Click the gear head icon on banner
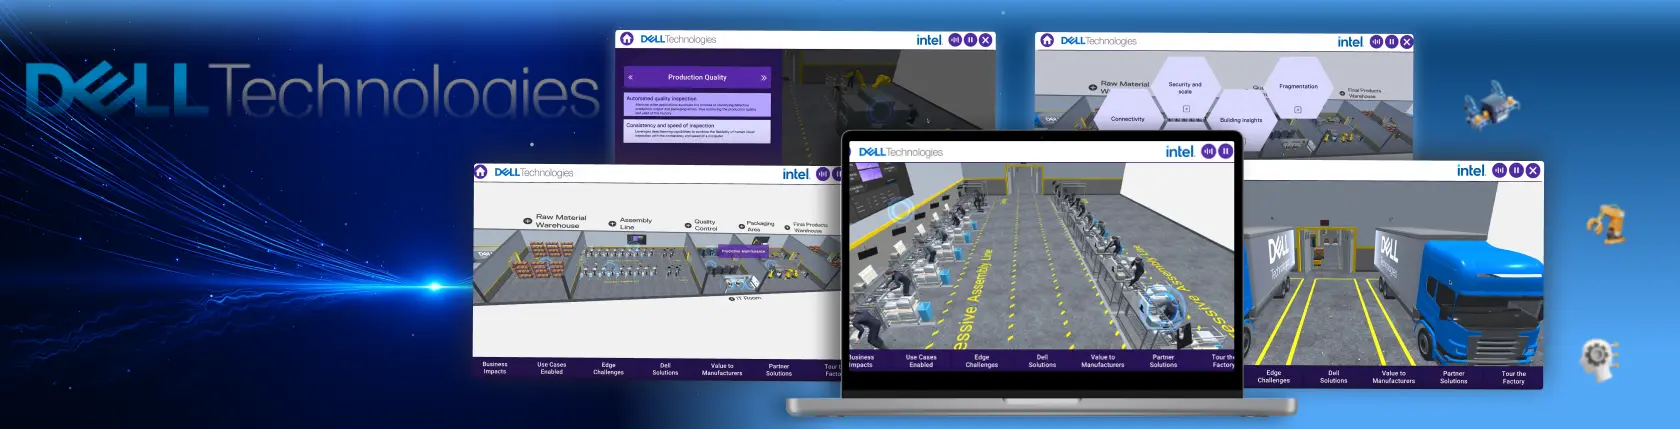The width and height of the screenshot is (1680, 429). [1599, 360]
